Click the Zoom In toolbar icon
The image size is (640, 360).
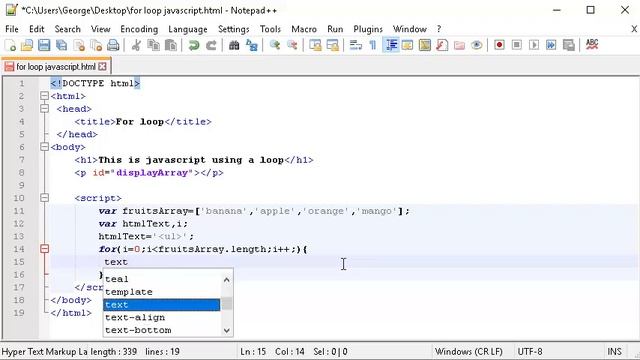point(274,45)
